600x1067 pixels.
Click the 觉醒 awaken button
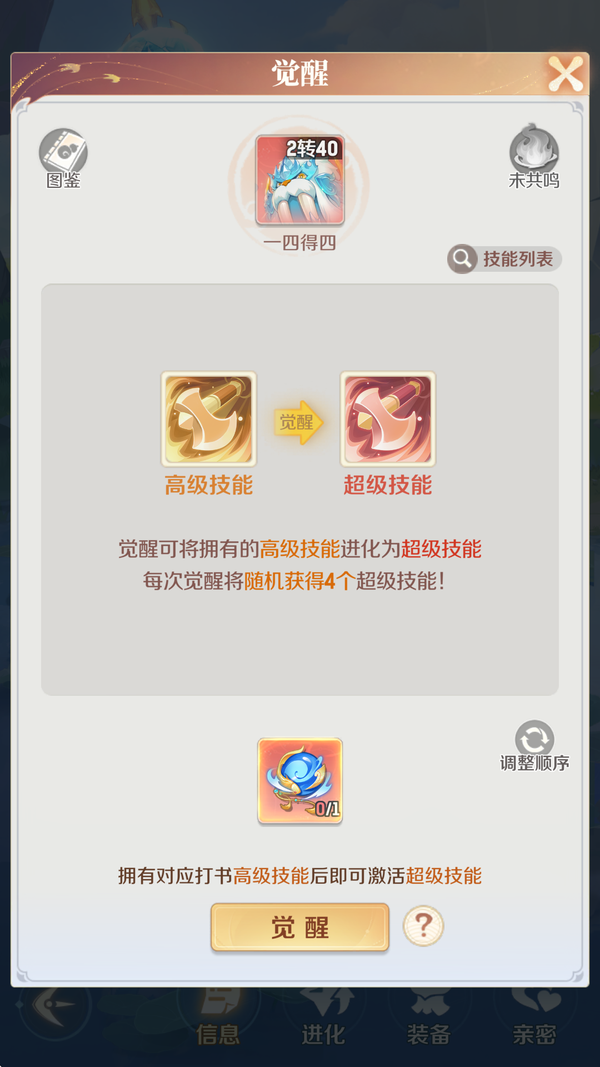tap(300, 927)
